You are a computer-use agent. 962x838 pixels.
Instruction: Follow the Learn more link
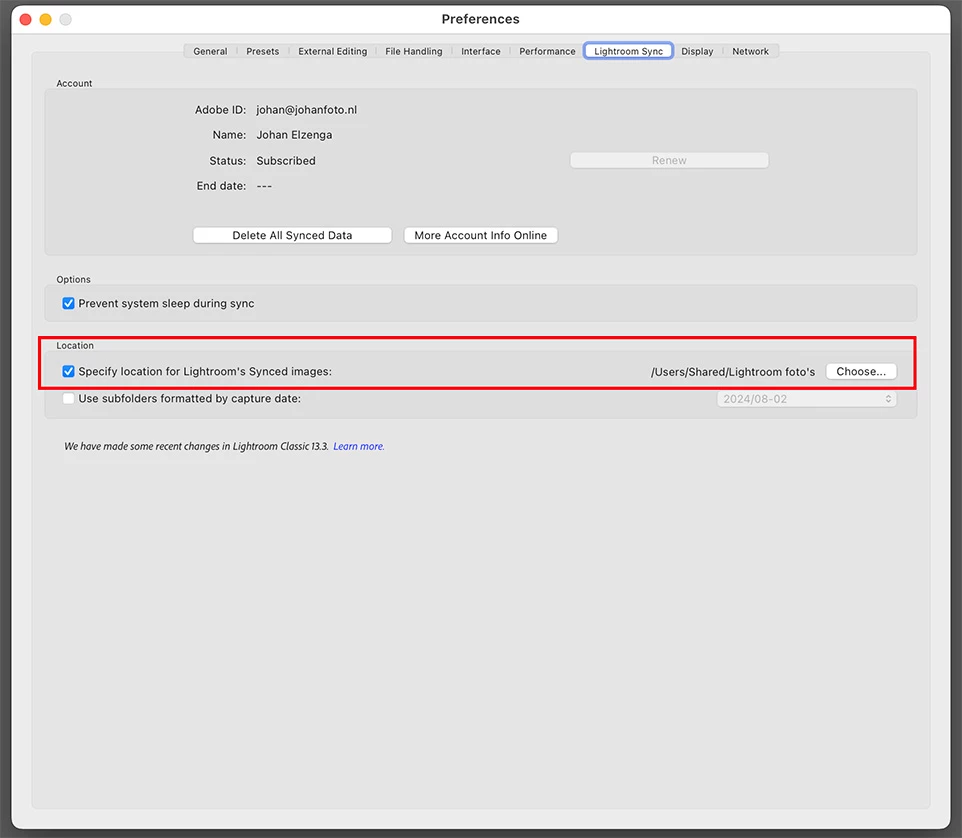pos(358,447)
